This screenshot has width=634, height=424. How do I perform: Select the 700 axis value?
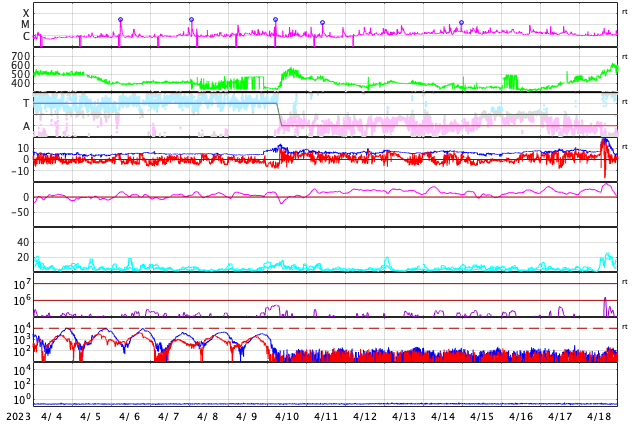(21, 56)
